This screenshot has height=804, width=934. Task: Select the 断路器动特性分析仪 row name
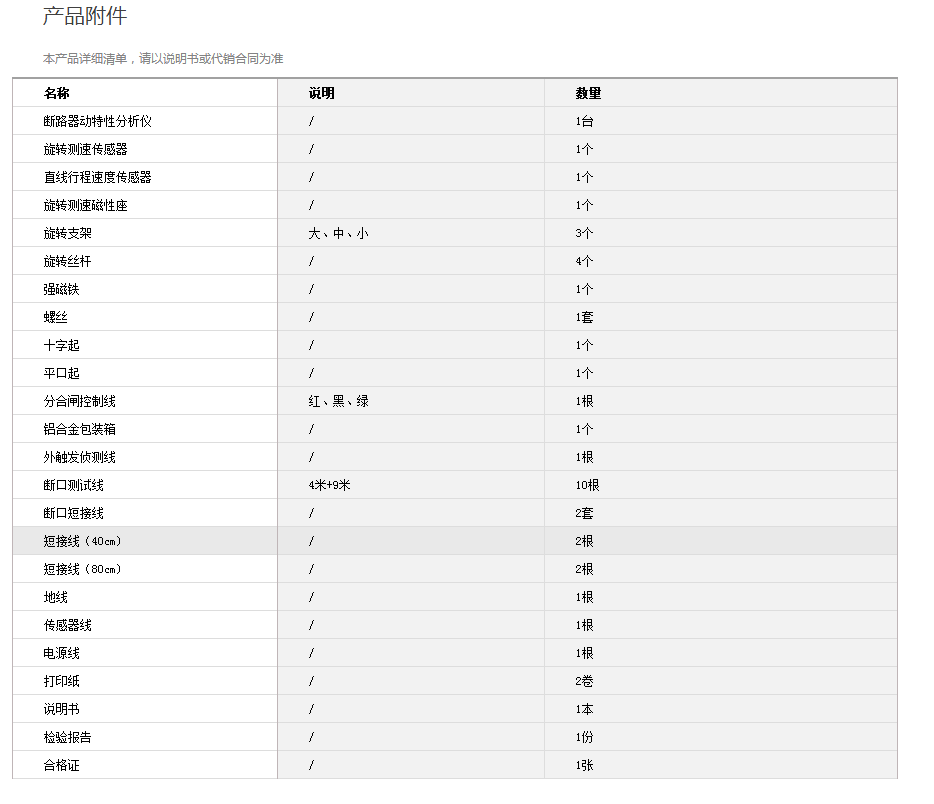(97, 121)
